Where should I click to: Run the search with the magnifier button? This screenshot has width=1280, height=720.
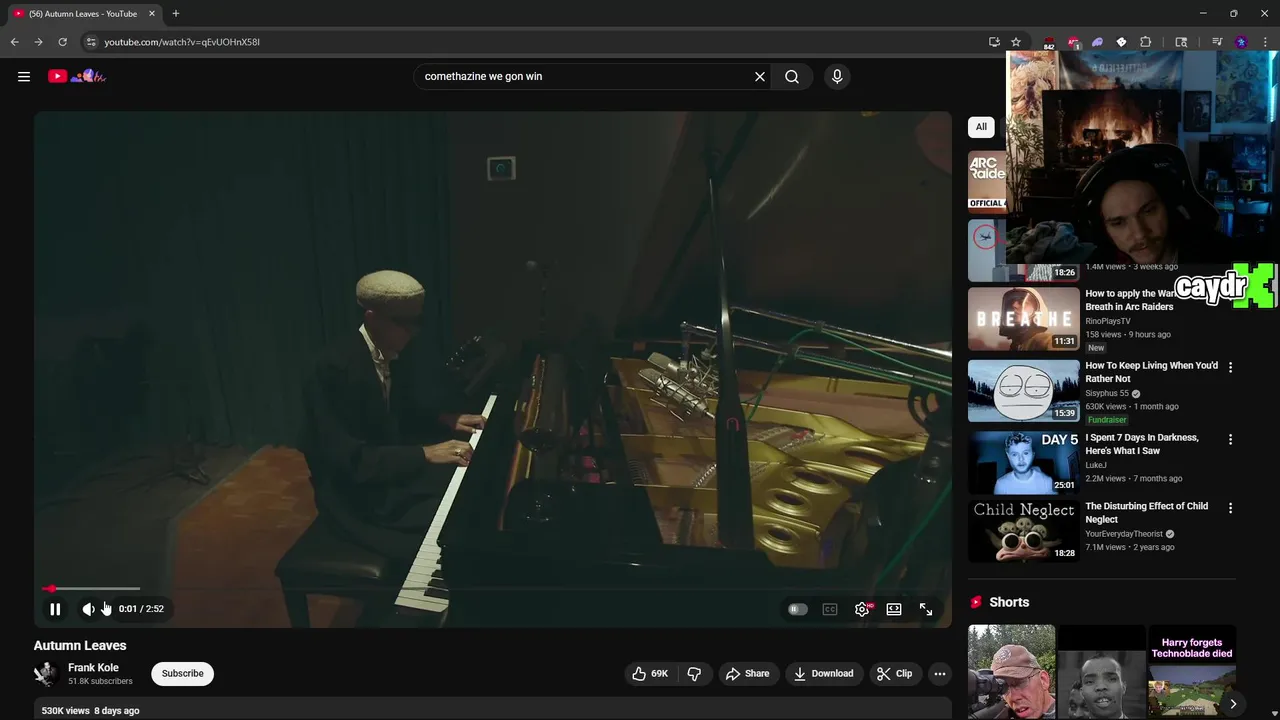click(x=792, y=76)
